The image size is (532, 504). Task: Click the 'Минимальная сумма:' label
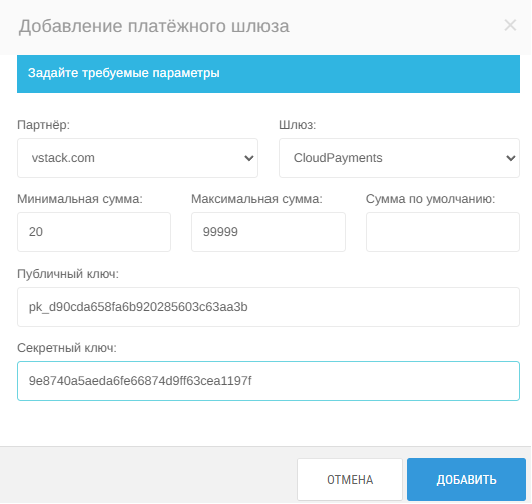point(80,199)
